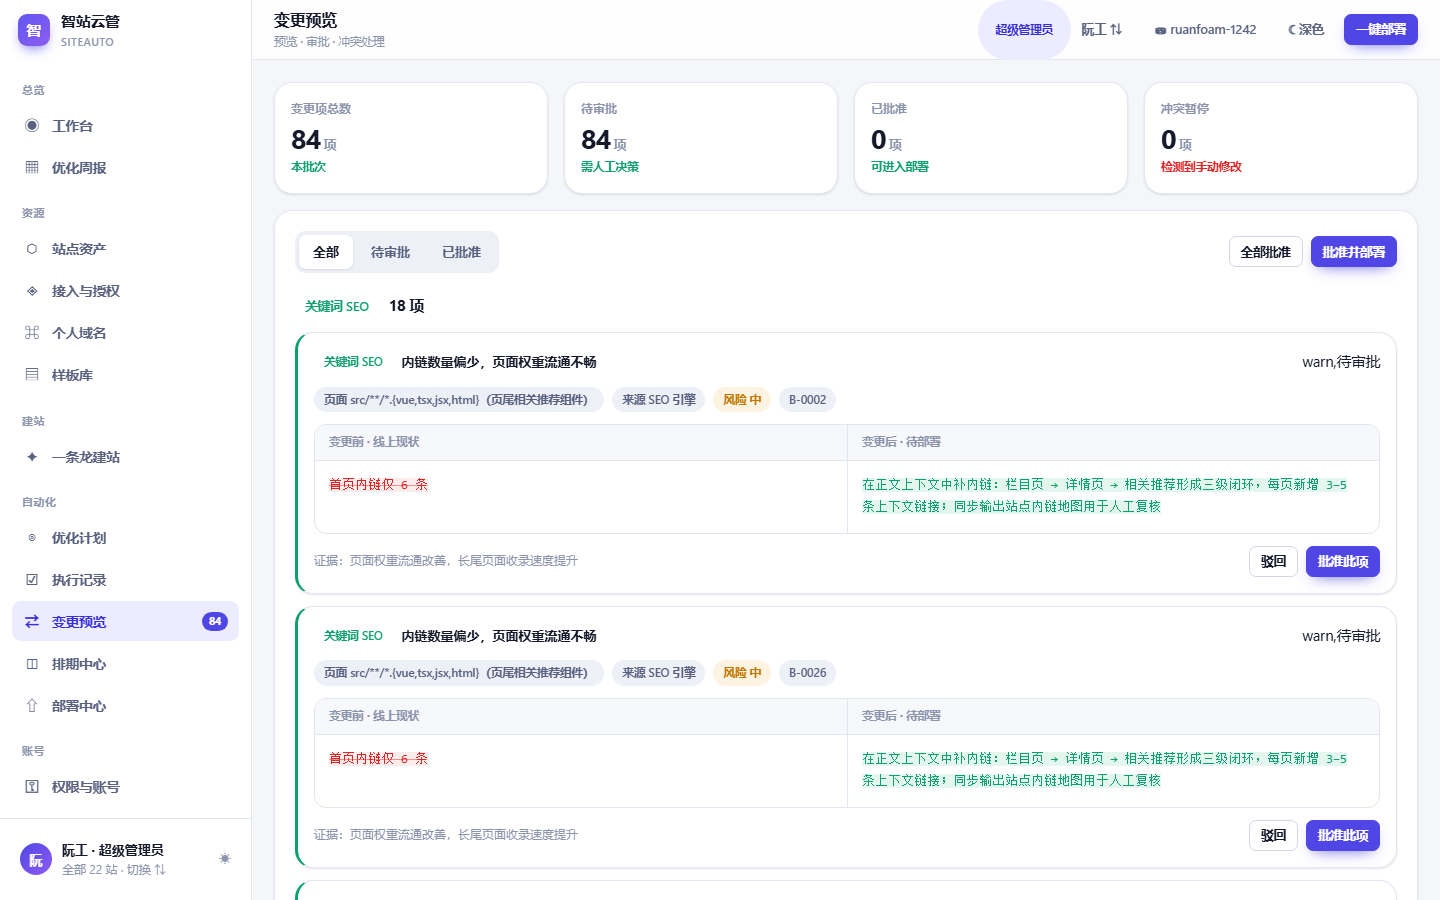Open the 权限与账号 key icon
This screenshot has height=900, width=1440.
(x=32, y=787)
